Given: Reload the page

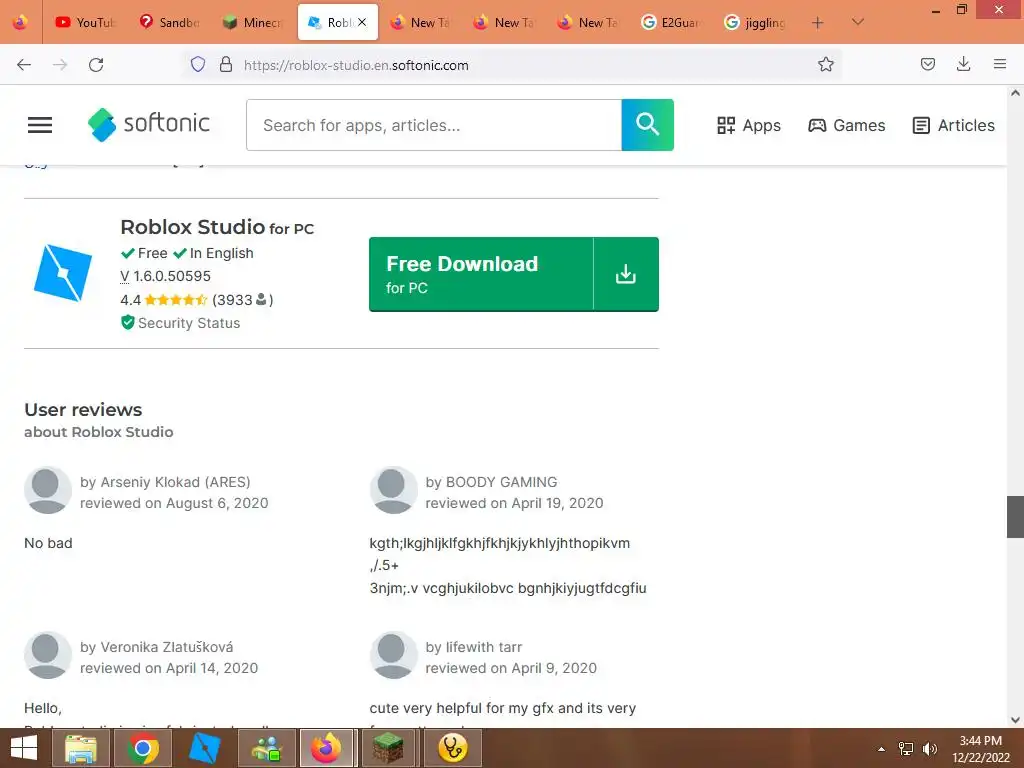Looking at the screenshot, I should point(96,65).
